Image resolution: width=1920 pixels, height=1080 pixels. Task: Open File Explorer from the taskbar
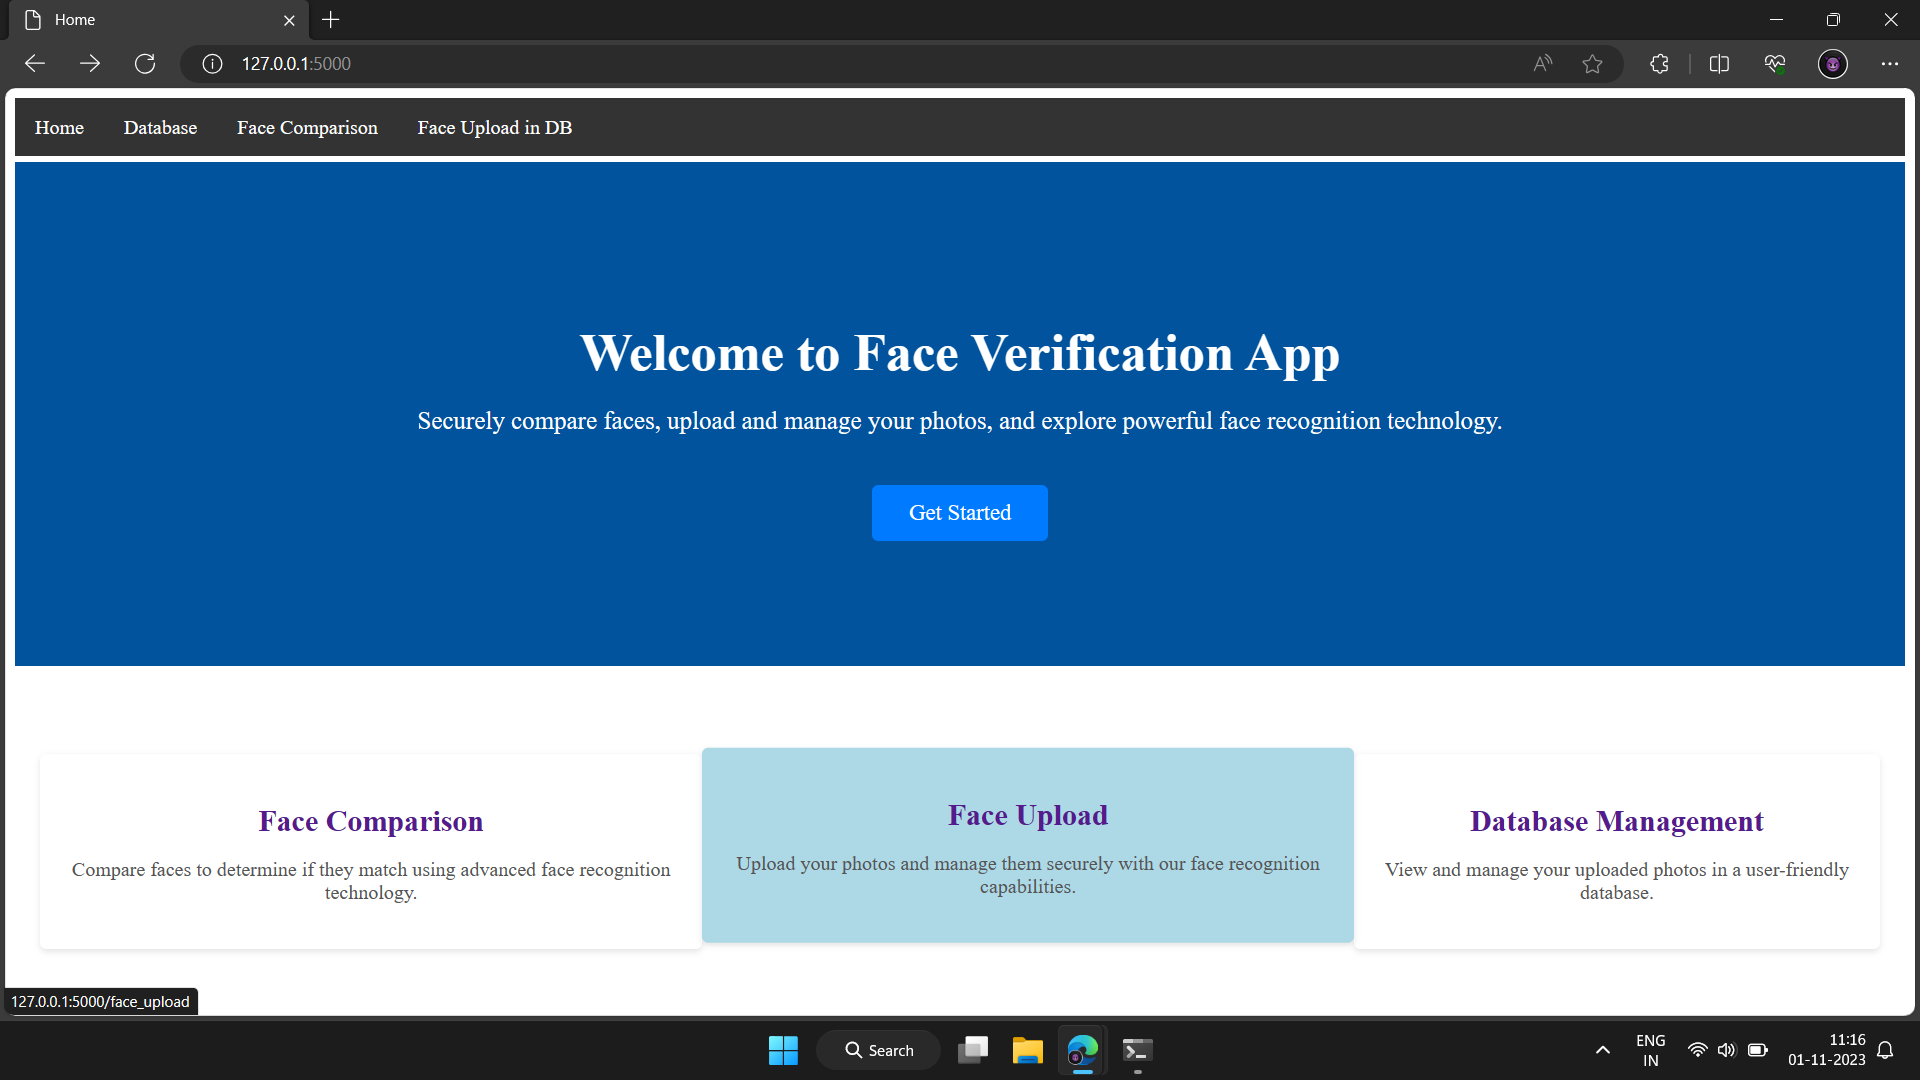(1027, 1050)
